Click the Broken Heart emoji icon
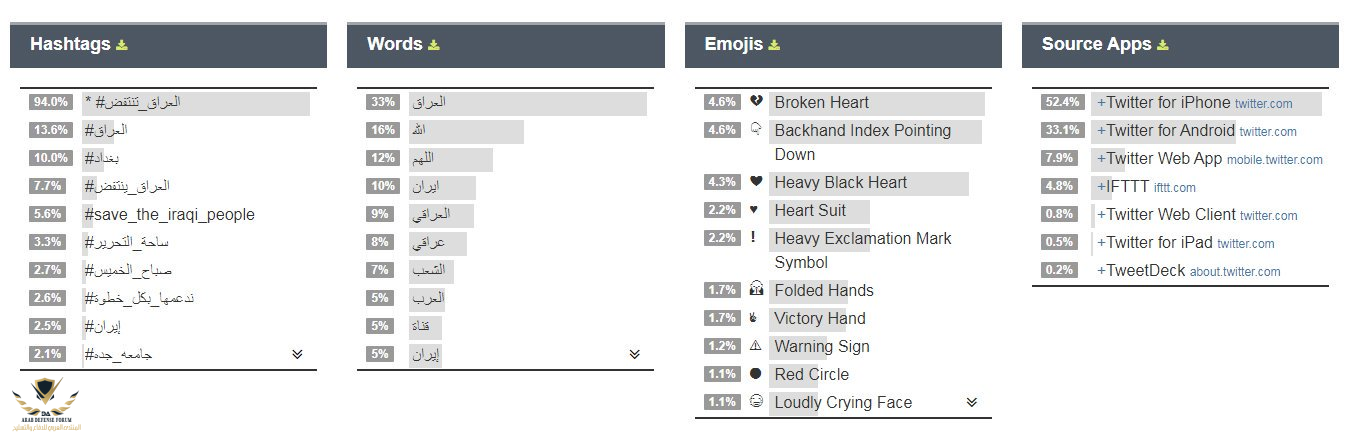Image resolution: width=1349 pixels, height=433 pixels. pyautogui.click(x=757, y=102)
